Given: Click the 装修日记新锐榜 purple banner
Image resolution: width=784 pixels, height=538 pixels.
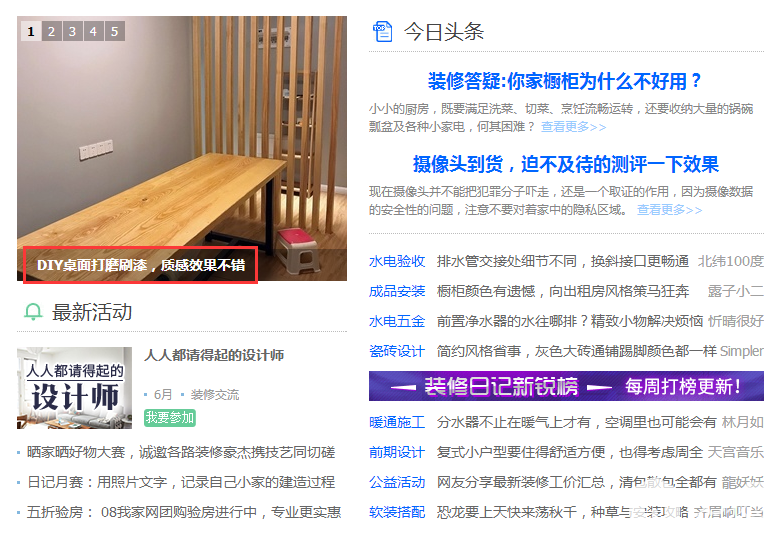Looking at the screenshot, I should coord(566,386).
